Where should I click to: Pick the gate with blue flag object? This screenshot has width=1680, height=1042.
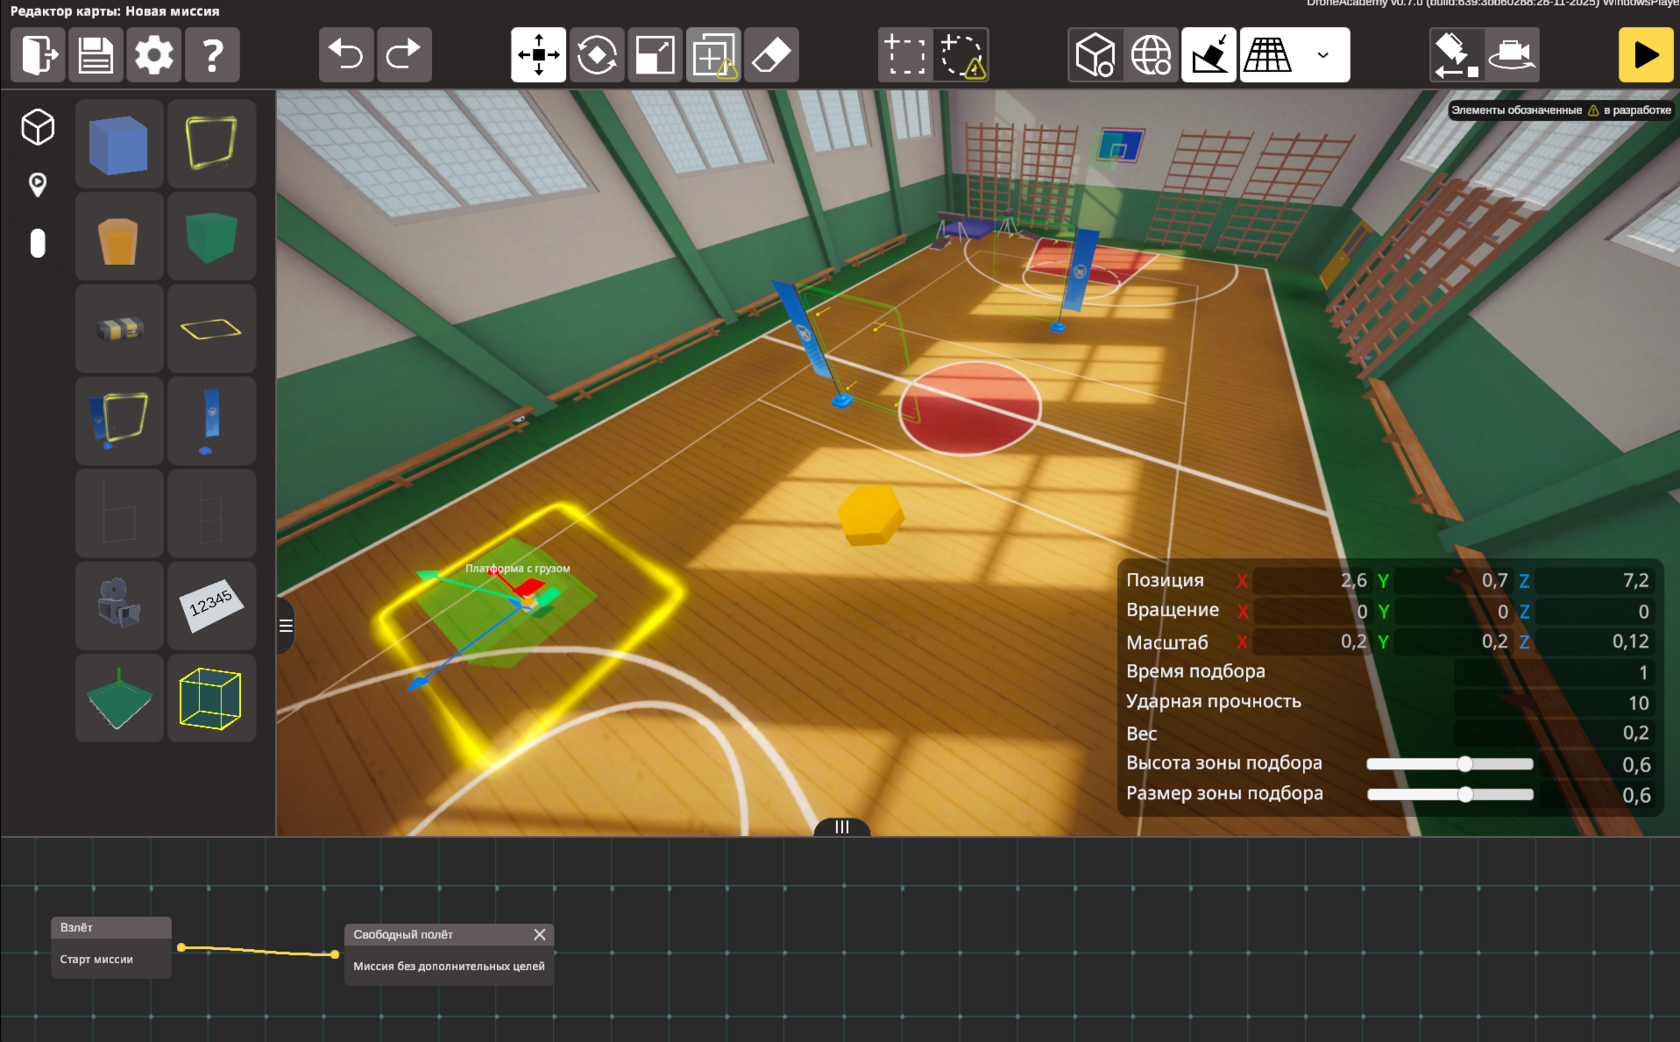119,421
